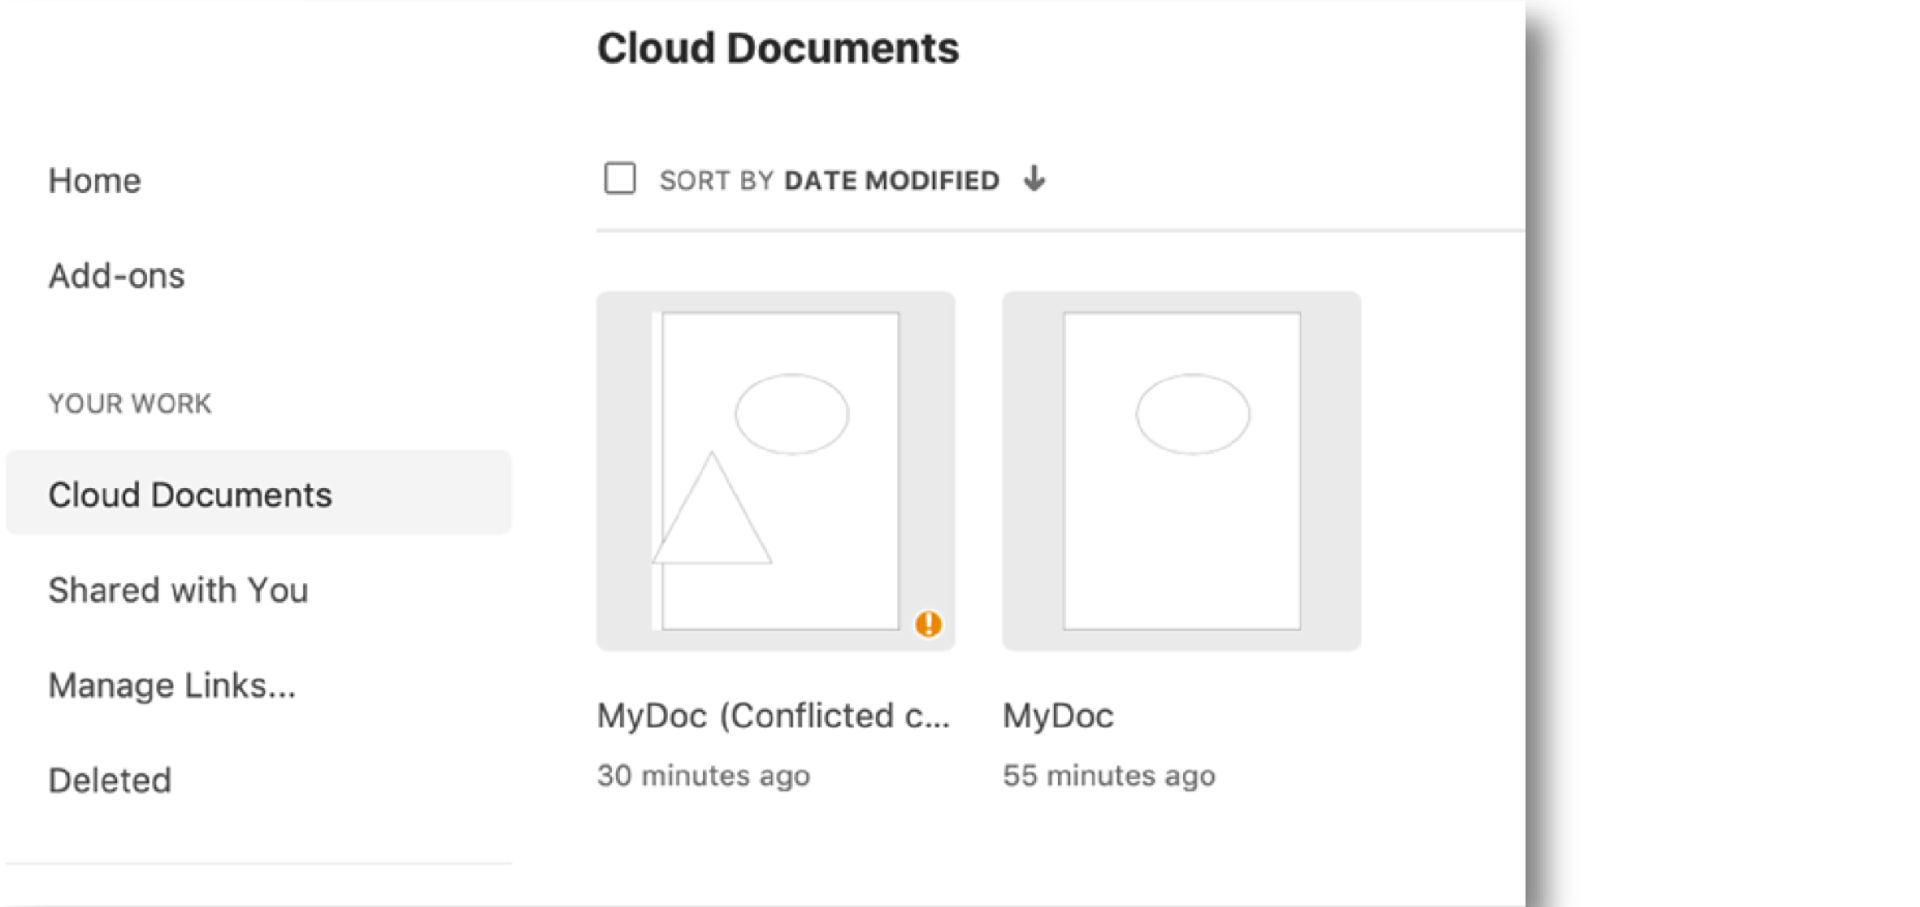Click the "30 minutes ago" timestamp
This screenshot has height=907, width=1920.
(703, 776)
